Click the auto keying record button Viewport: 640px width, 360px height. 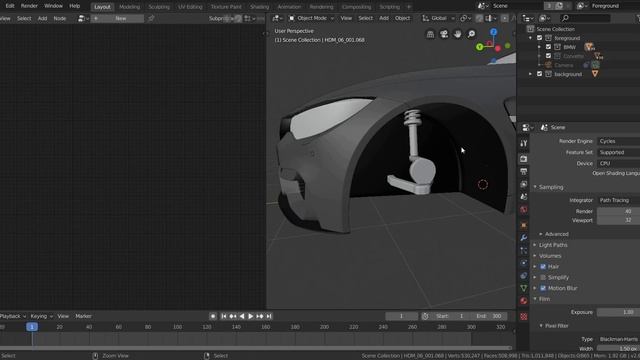(213, 316)
